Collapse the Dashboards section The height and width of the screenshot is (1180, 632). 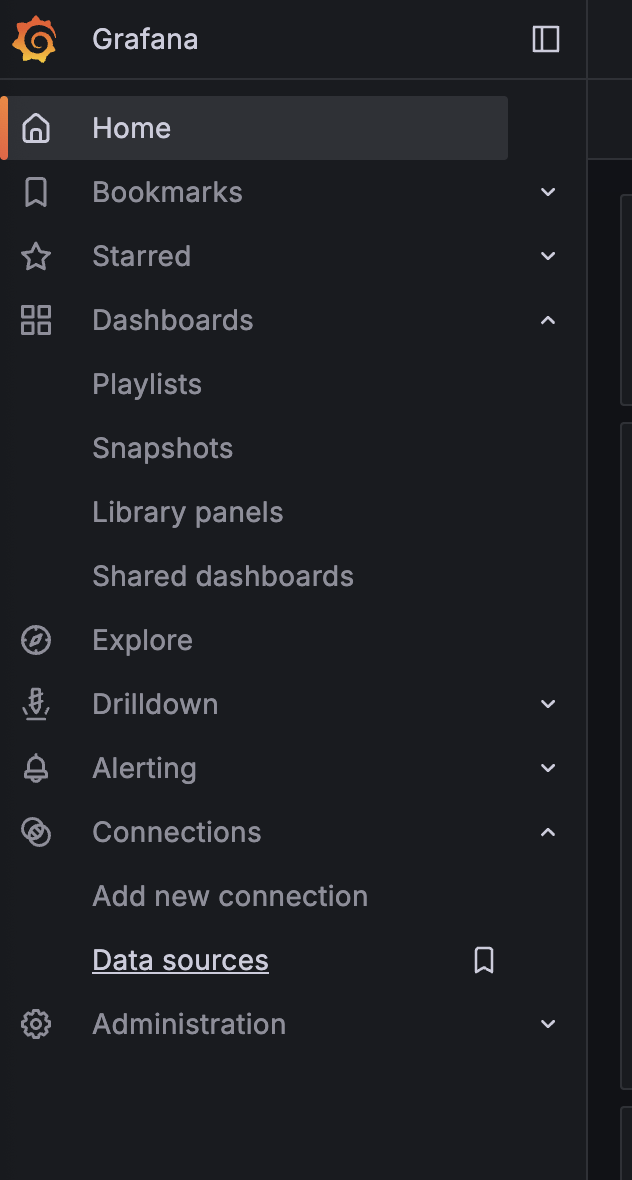(x=547, y=319)
